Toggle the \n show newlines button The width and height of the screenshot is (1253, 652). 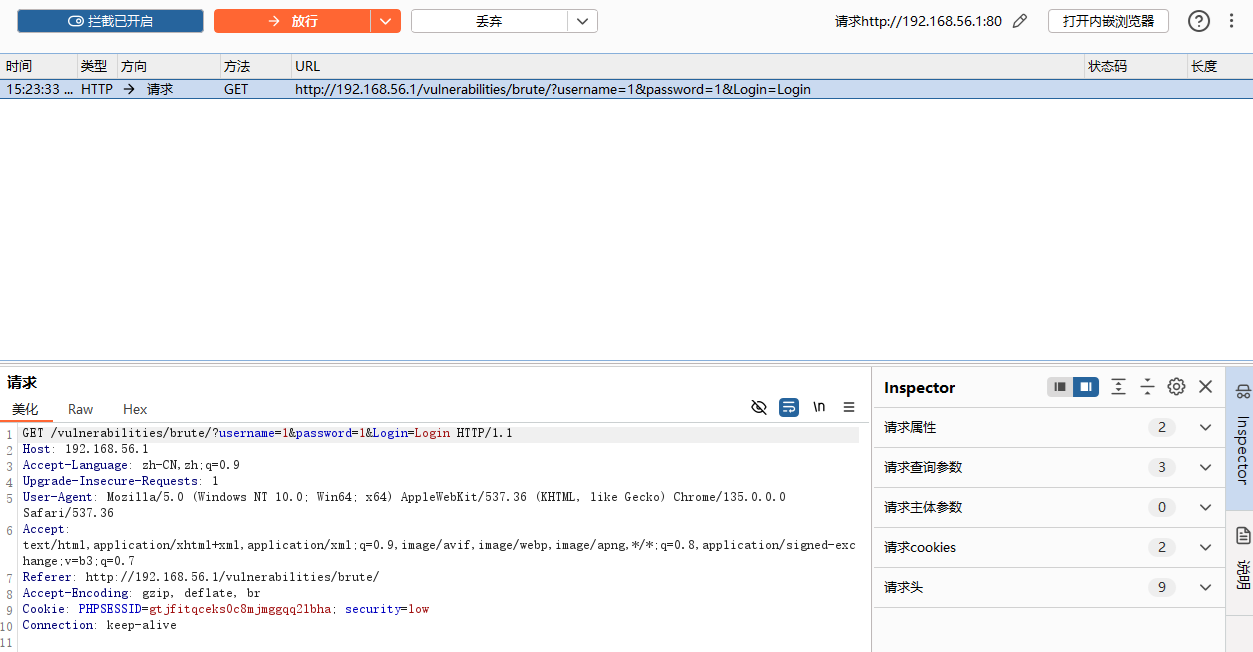(819, 407)
